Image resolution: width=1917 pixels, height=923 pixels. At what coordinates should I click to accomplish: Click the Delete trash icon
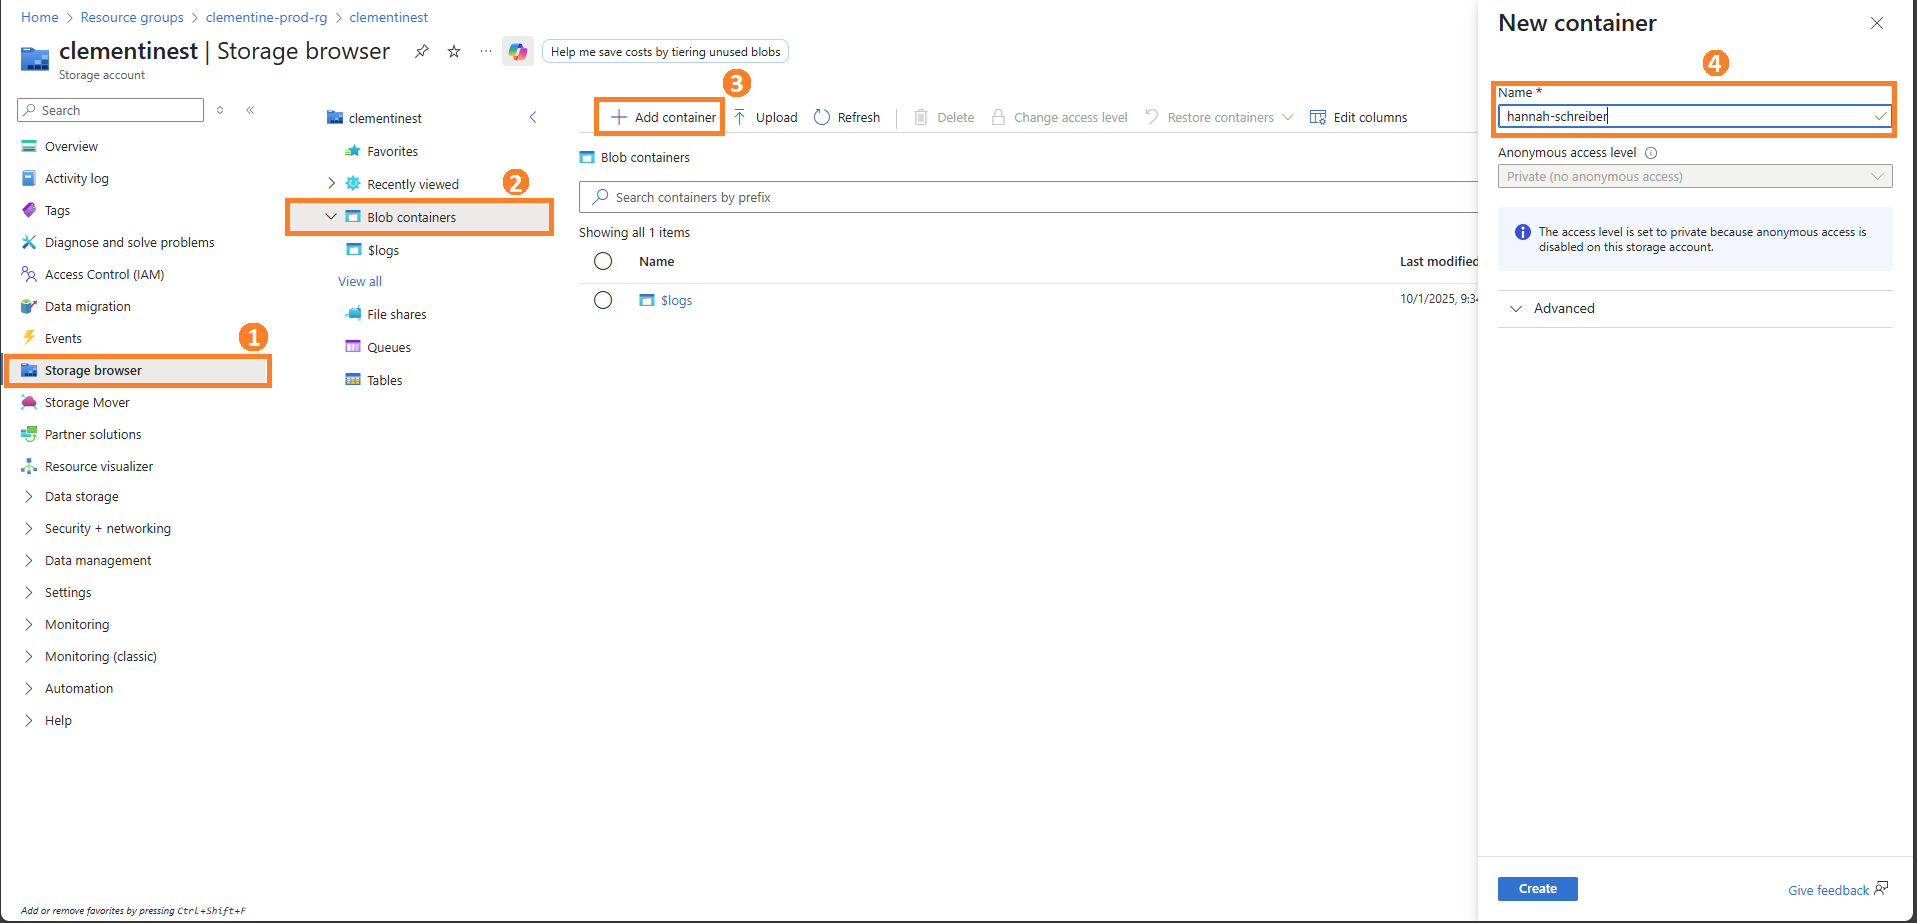(921, 117)
